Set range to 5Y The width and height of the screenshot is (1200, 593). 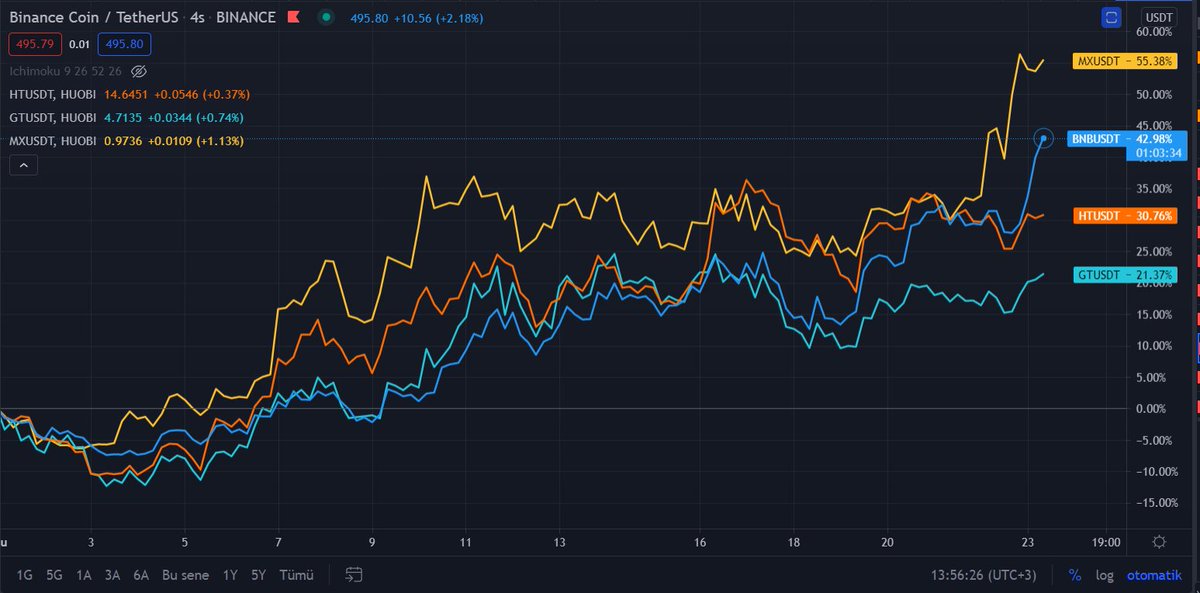tap(259, 575)
